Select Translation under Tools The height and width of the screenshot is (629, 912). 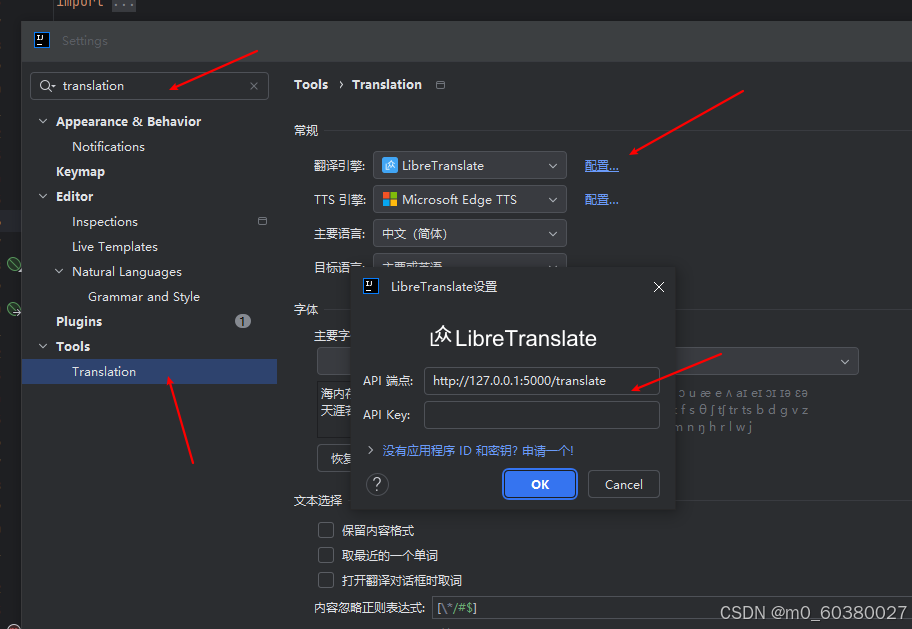[149, 371]
